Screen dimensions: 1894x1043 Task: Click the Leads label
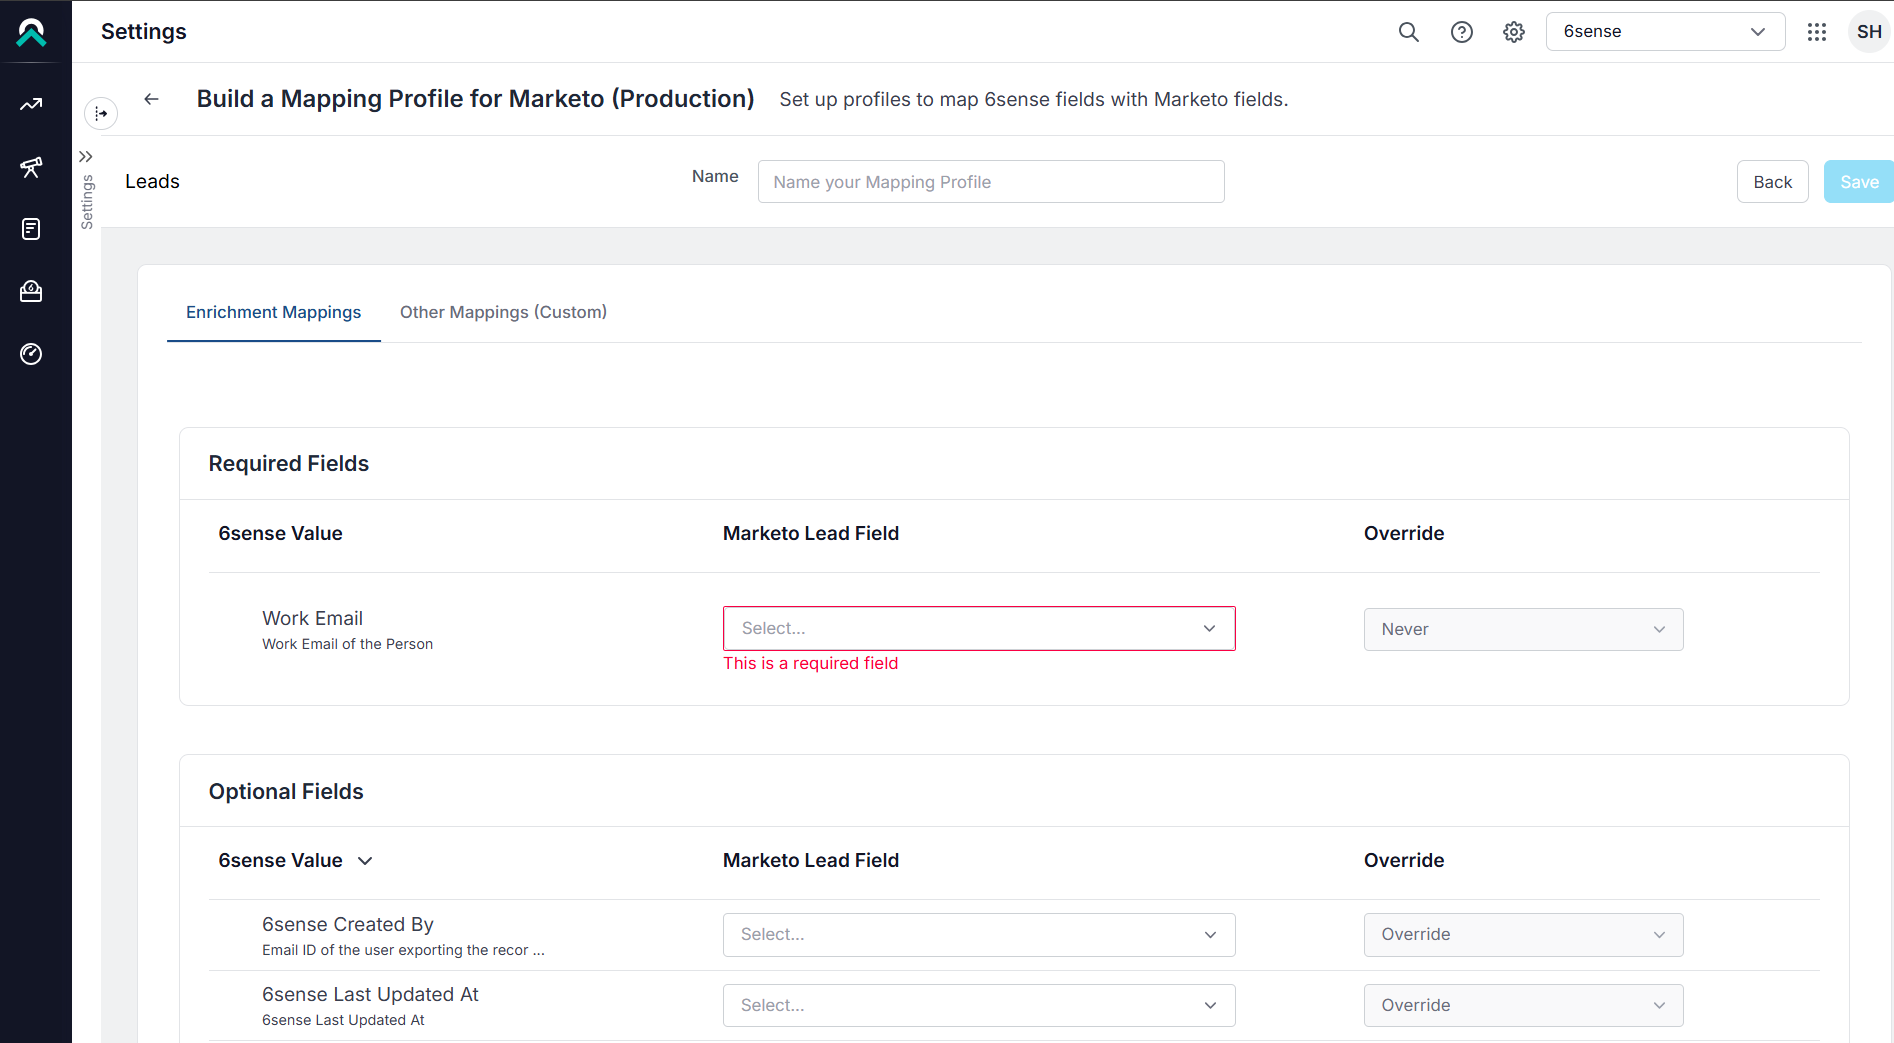[x=152, y=181]
